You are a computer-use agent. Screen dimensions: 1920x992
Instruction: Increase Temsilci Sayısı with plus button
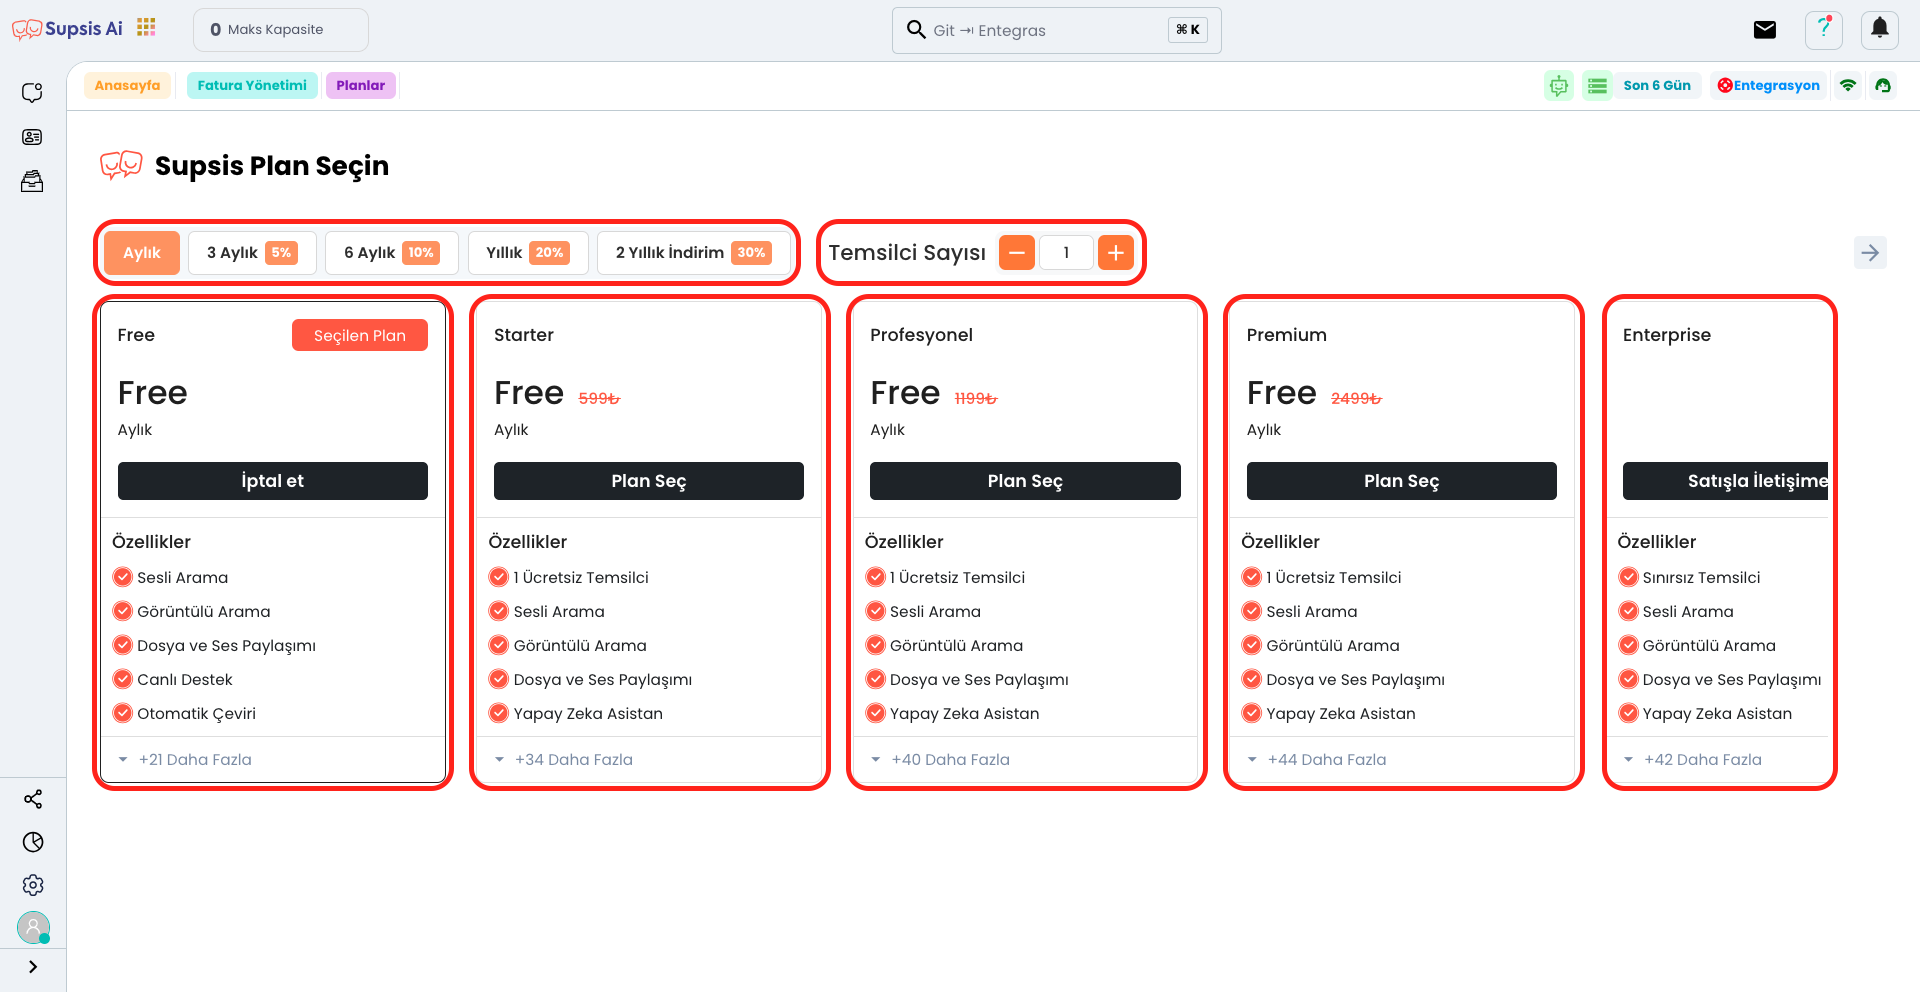pos(1116,253)
